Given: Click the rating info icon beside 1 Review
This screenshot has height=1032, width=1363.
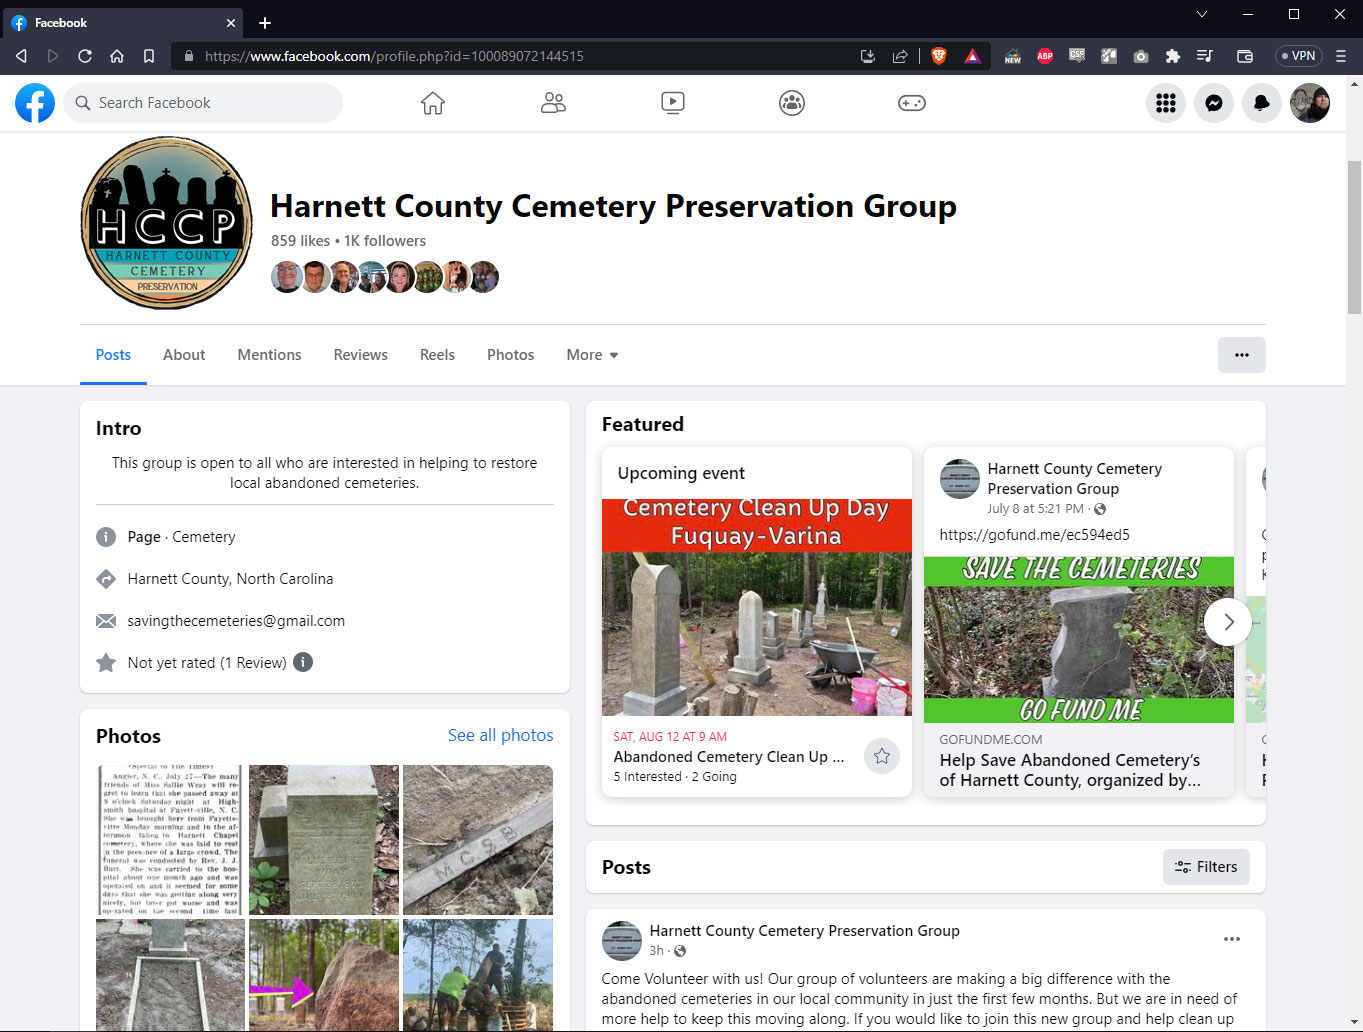Looking at the screenshot, I should point(303,662).
